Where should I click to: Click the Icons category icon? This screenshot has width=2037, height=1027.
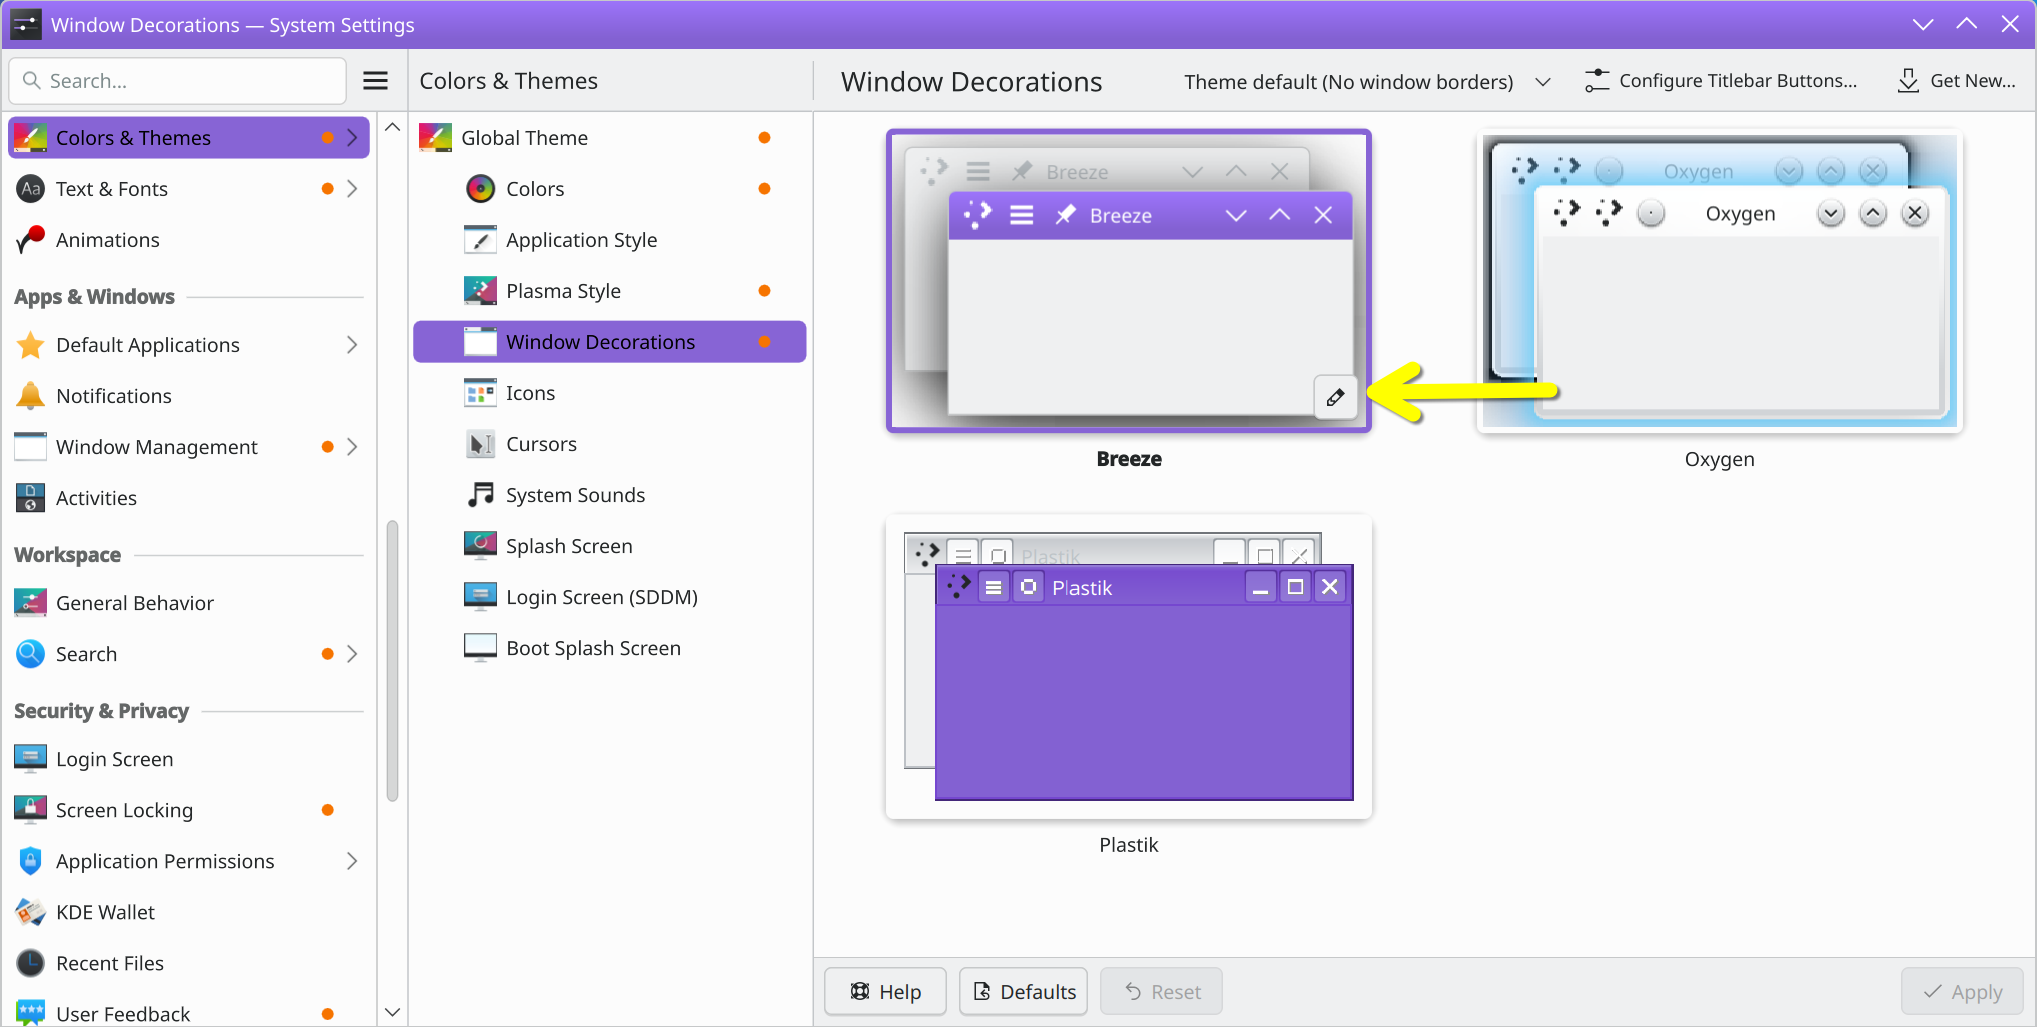pos(480,393)
